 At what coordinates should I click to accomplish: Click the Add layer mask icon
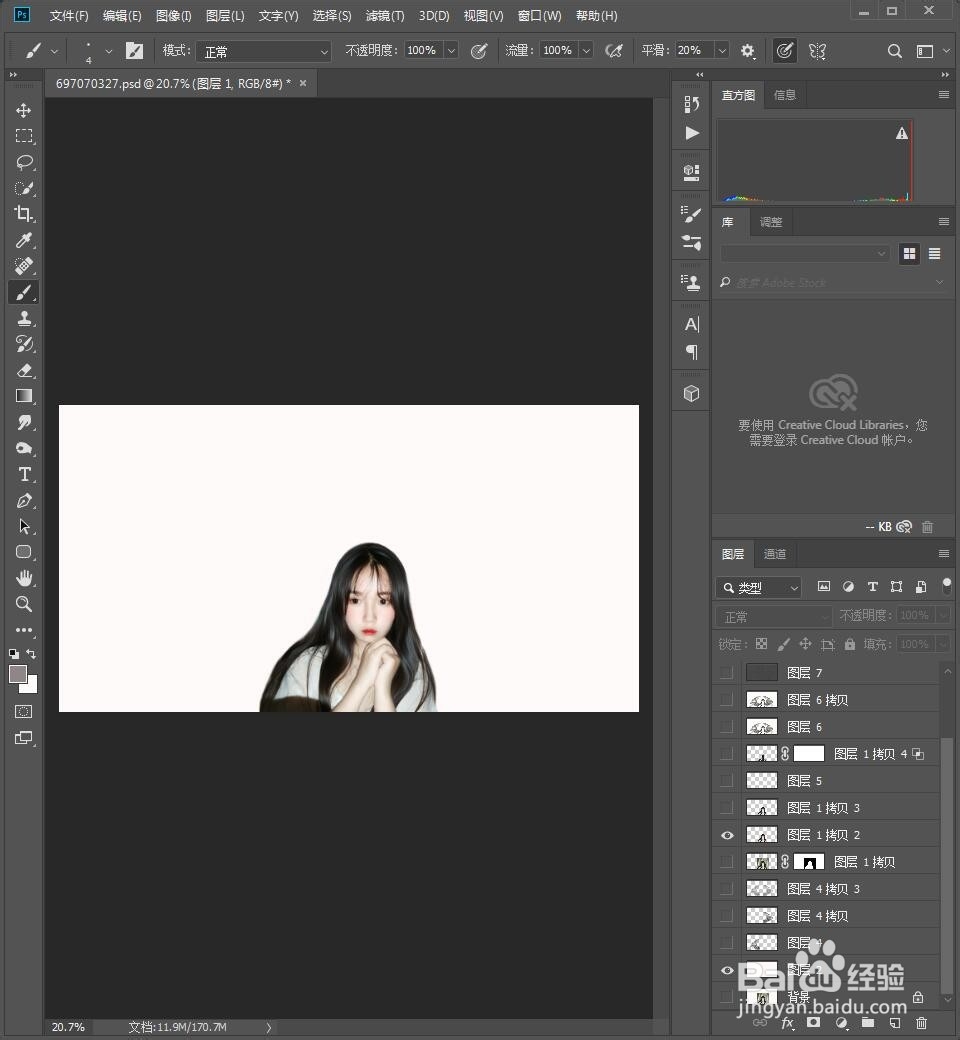click(x=813, y=1024)
